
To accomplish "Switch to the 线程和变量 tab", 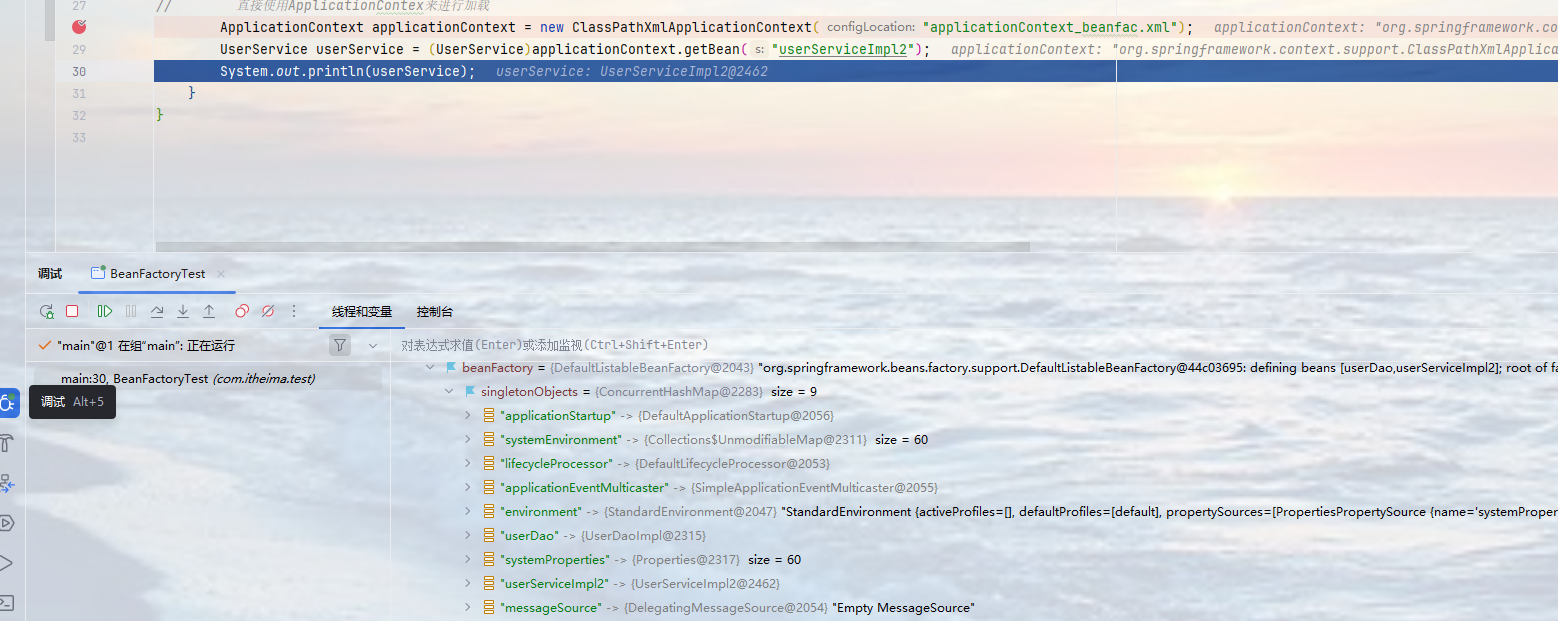I will point(362,312).
